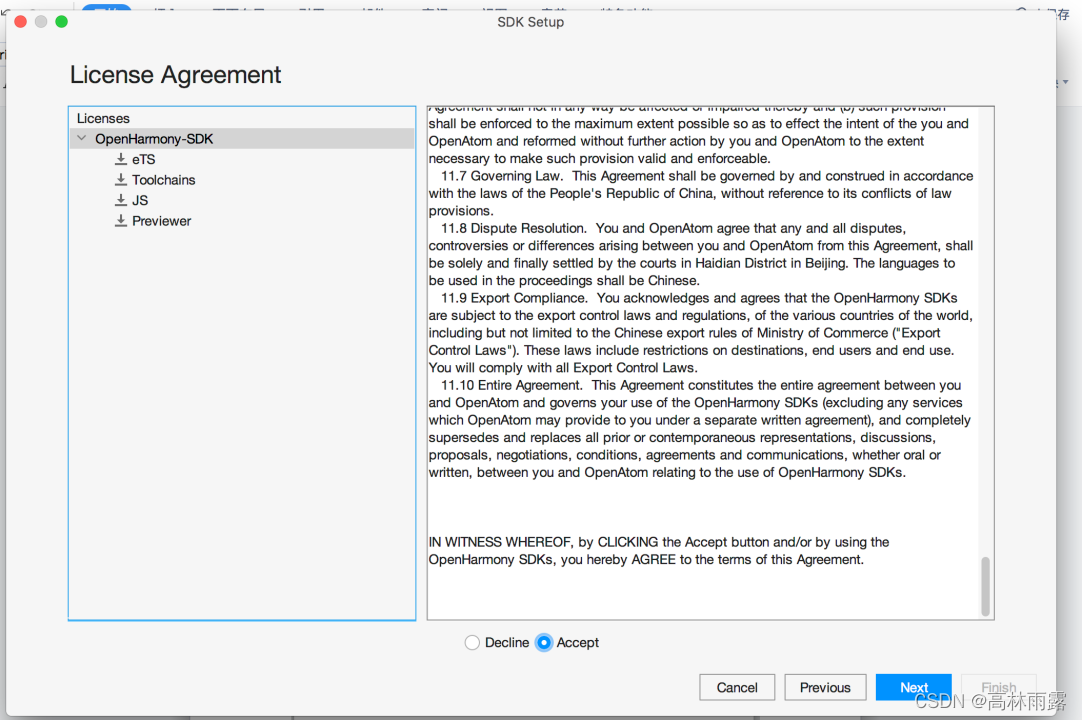Click the '11.7 Governing Law' paragraph text
Image resolution: width=1082 pixels, height=720 pixels.
(x=700, y=193)
